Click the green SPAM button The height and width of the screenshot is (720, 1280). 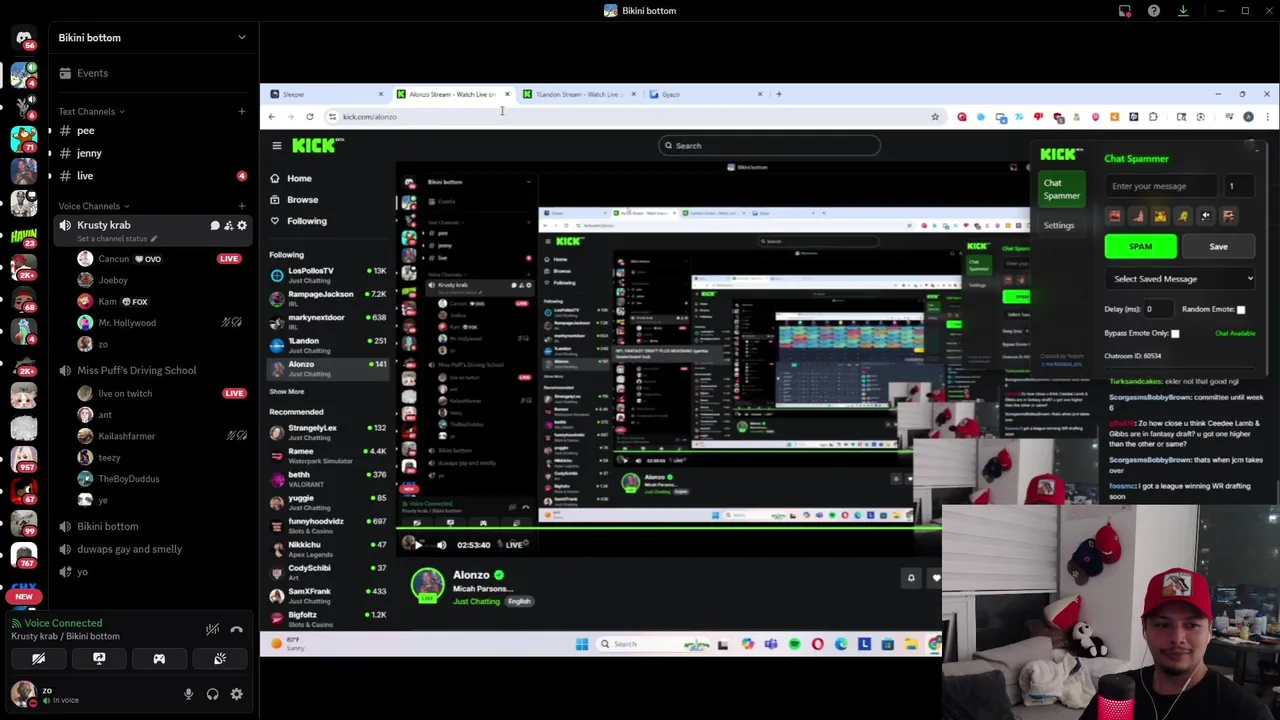coord(1141,247)
